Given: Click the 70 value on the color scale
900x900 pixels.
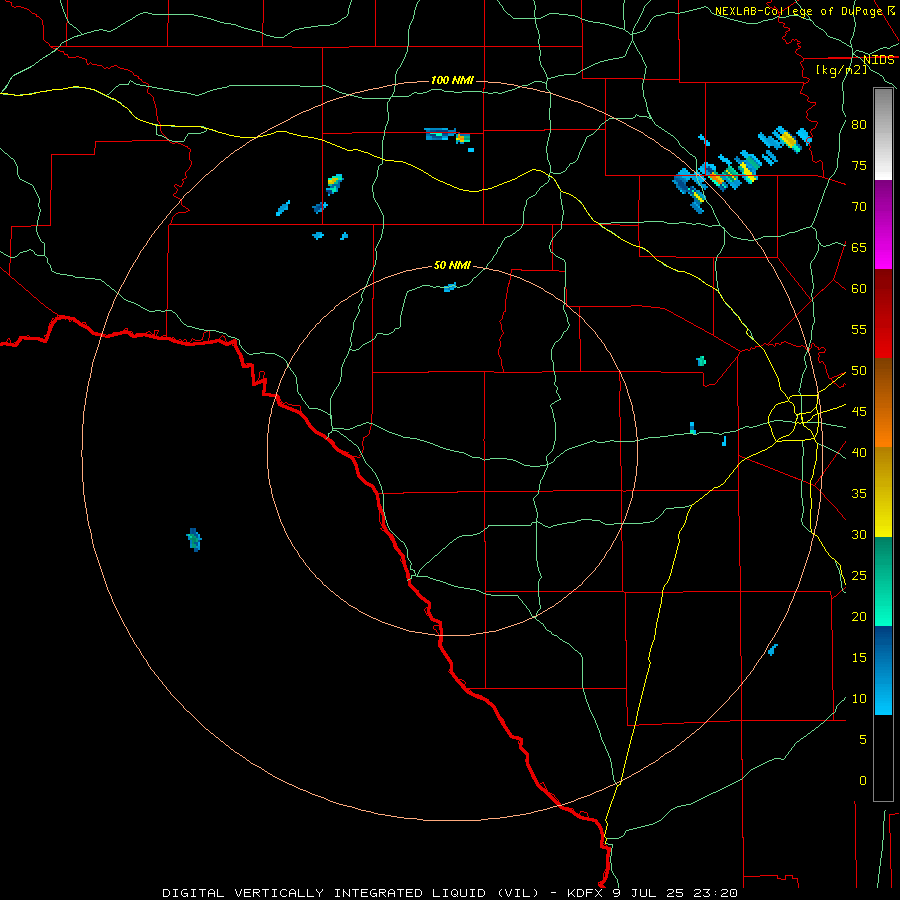Looking at the screenshot, I should click(x=859, y=207).
